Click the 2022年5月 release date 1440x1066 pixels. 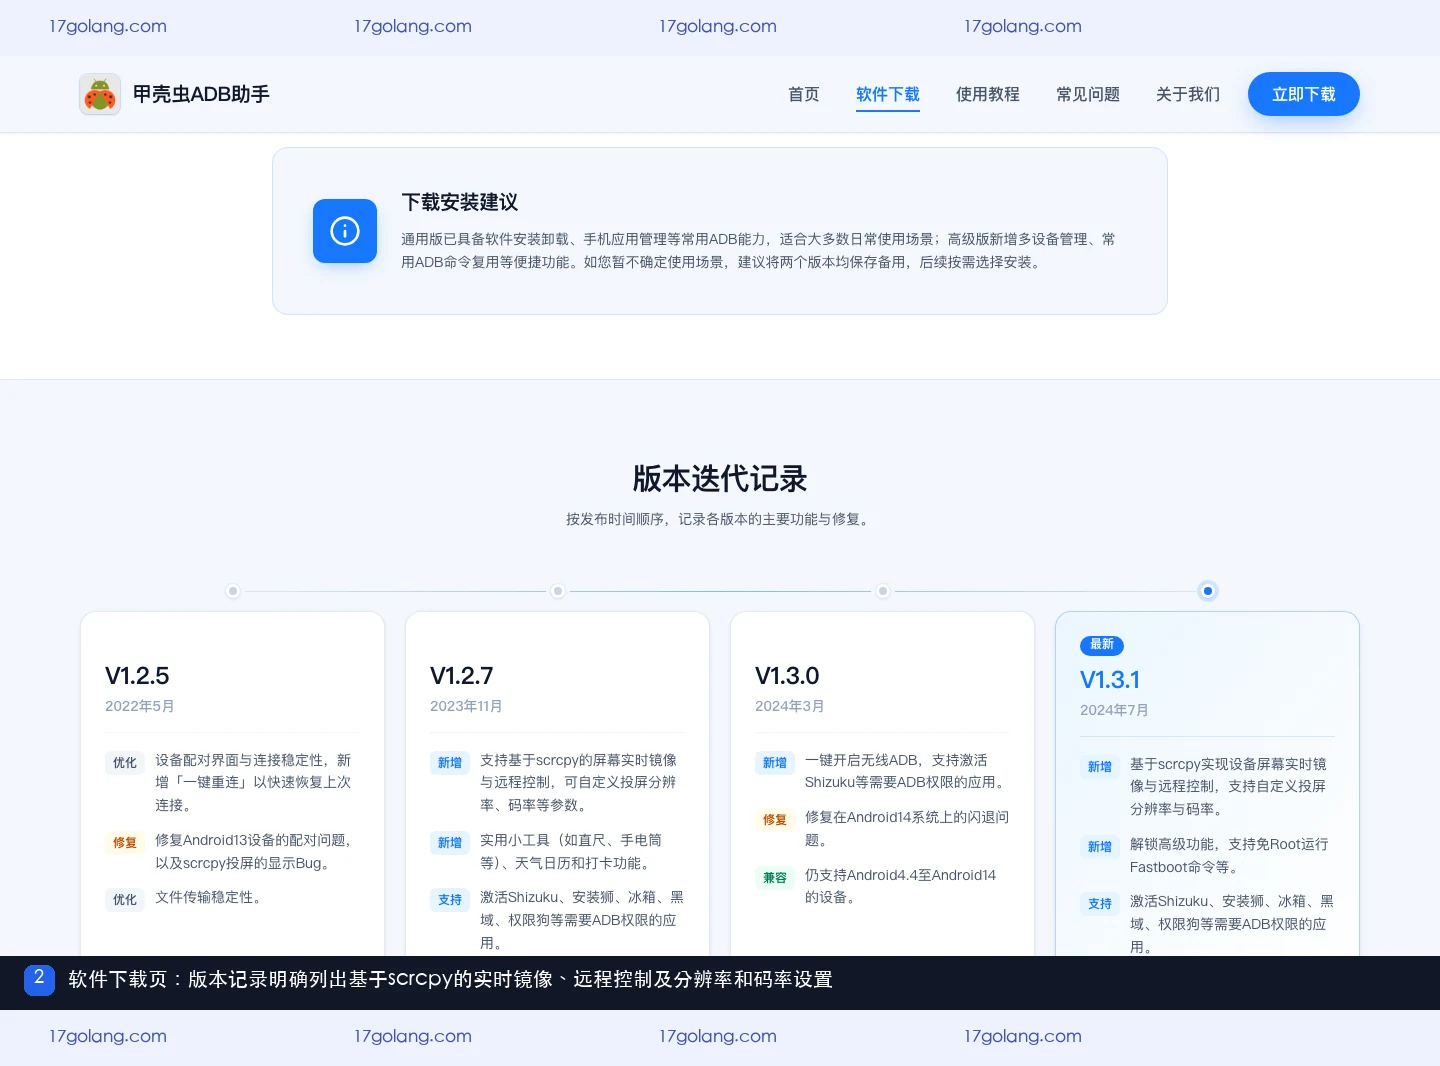click(140, 706)
